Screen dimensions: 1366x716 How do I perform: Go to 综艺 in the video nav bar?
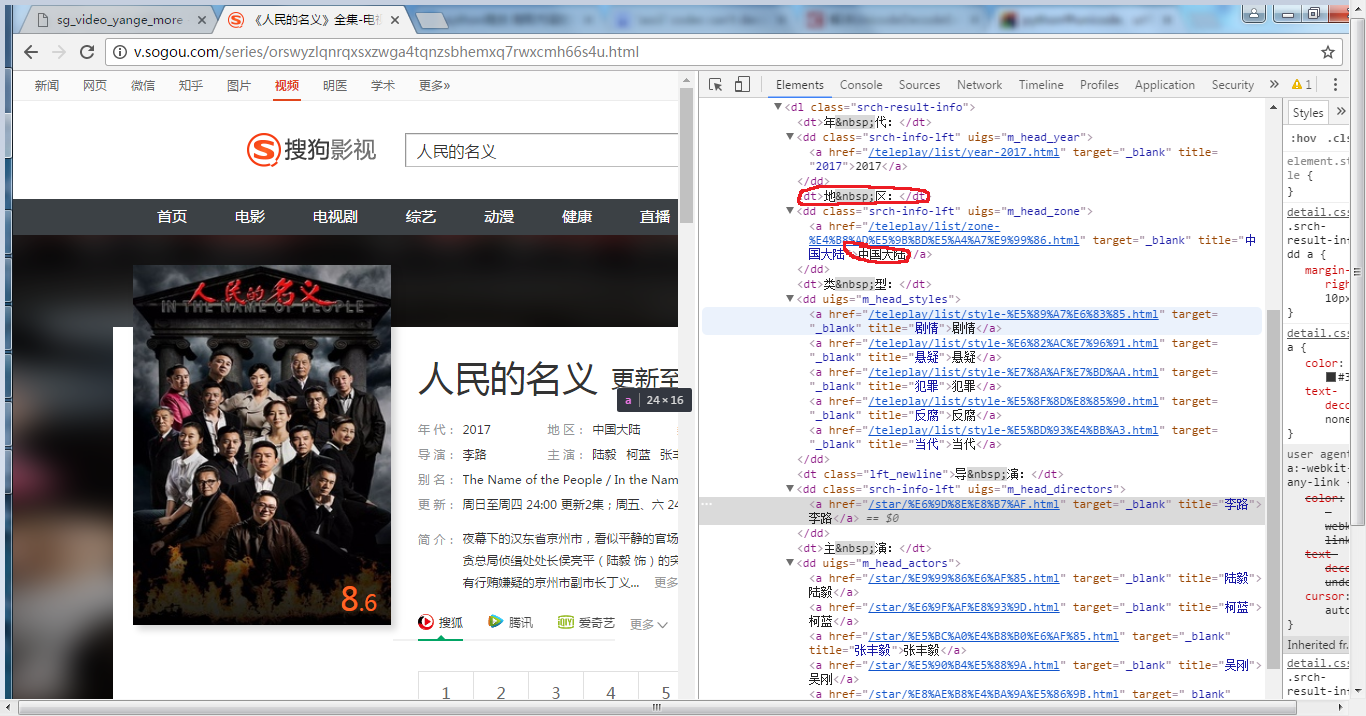(421, 217)
